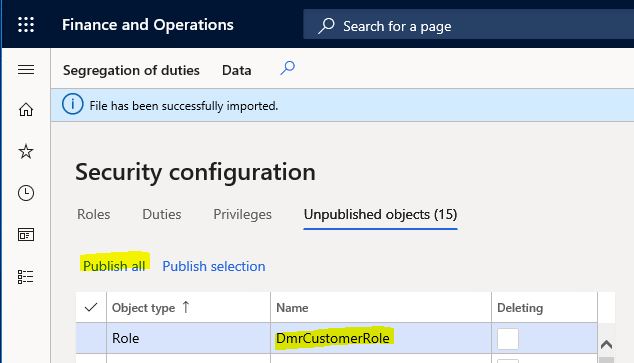Click the grid scroll-up chevron arrow
Viewport: 634px width, 363px height.
point(606,344)
